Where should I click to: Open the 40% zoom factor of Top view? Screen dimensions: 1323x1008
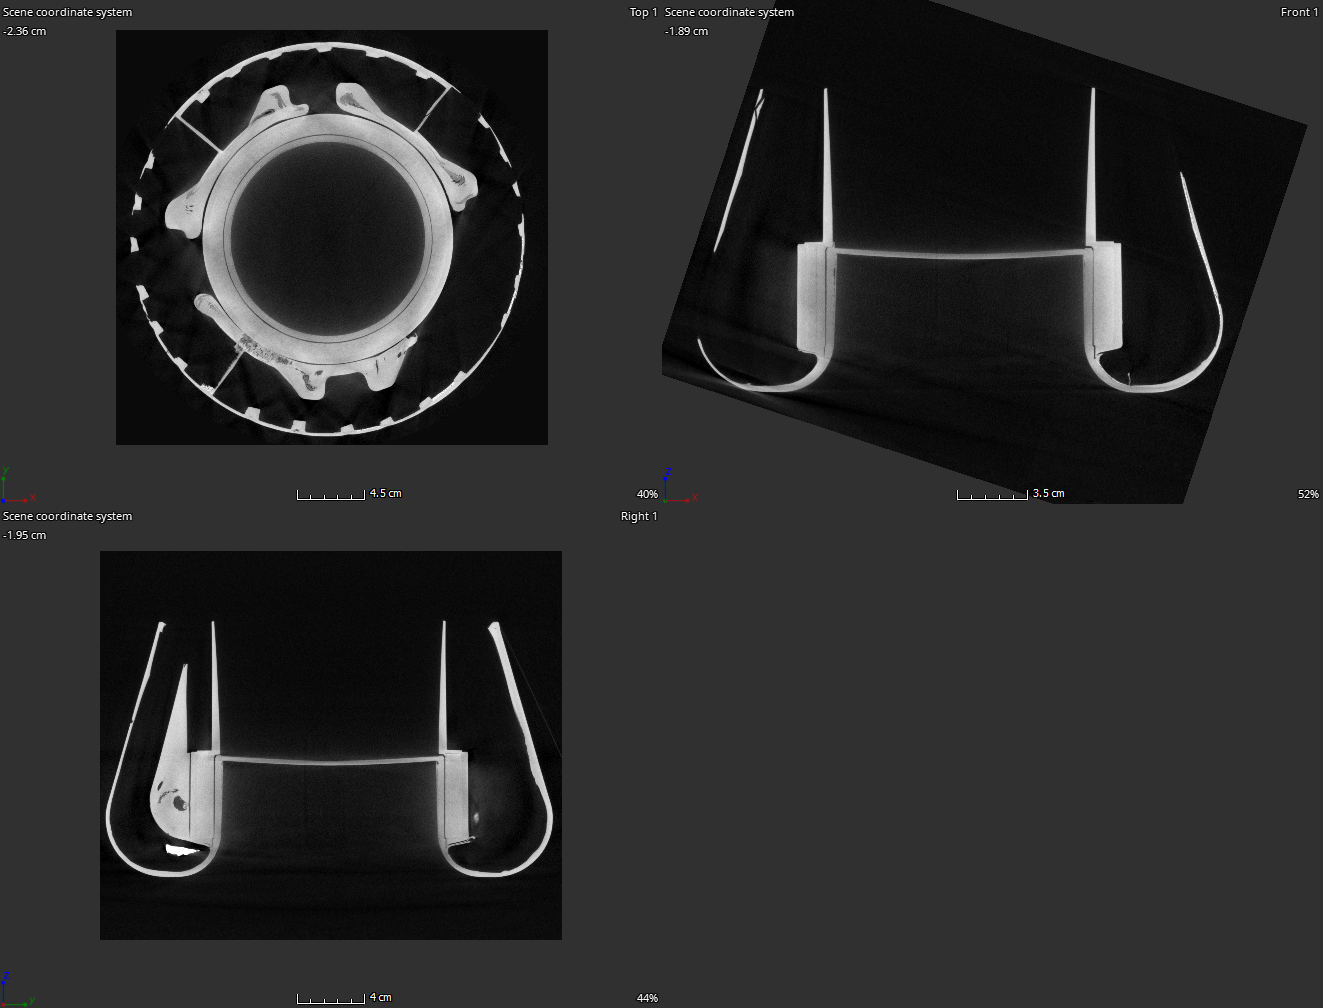pyautogui.click(x=647, y=494)
